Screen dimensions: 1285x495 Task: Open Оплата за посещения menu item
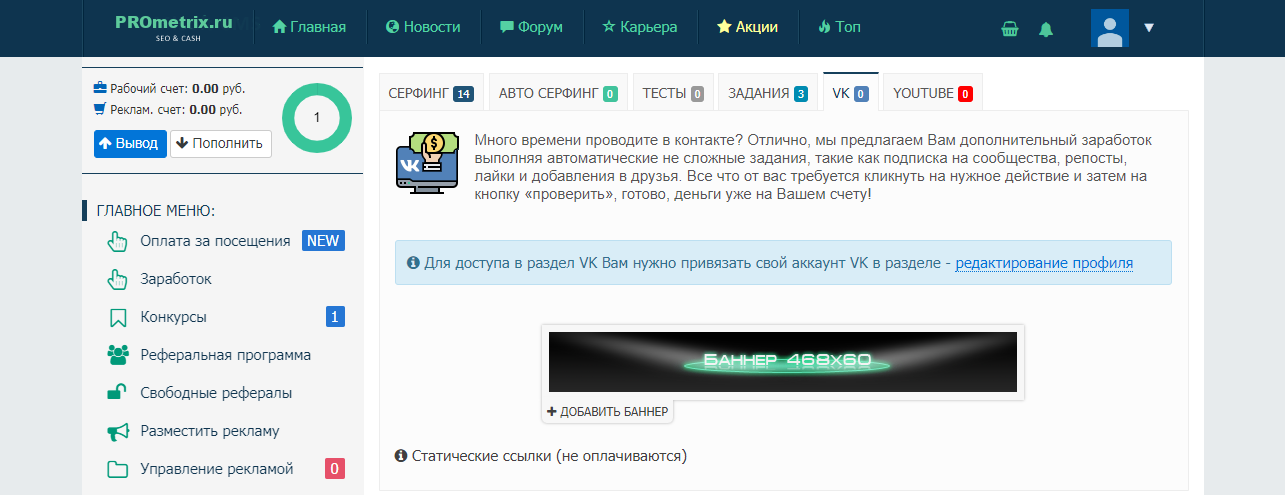(x=215, y=241)
